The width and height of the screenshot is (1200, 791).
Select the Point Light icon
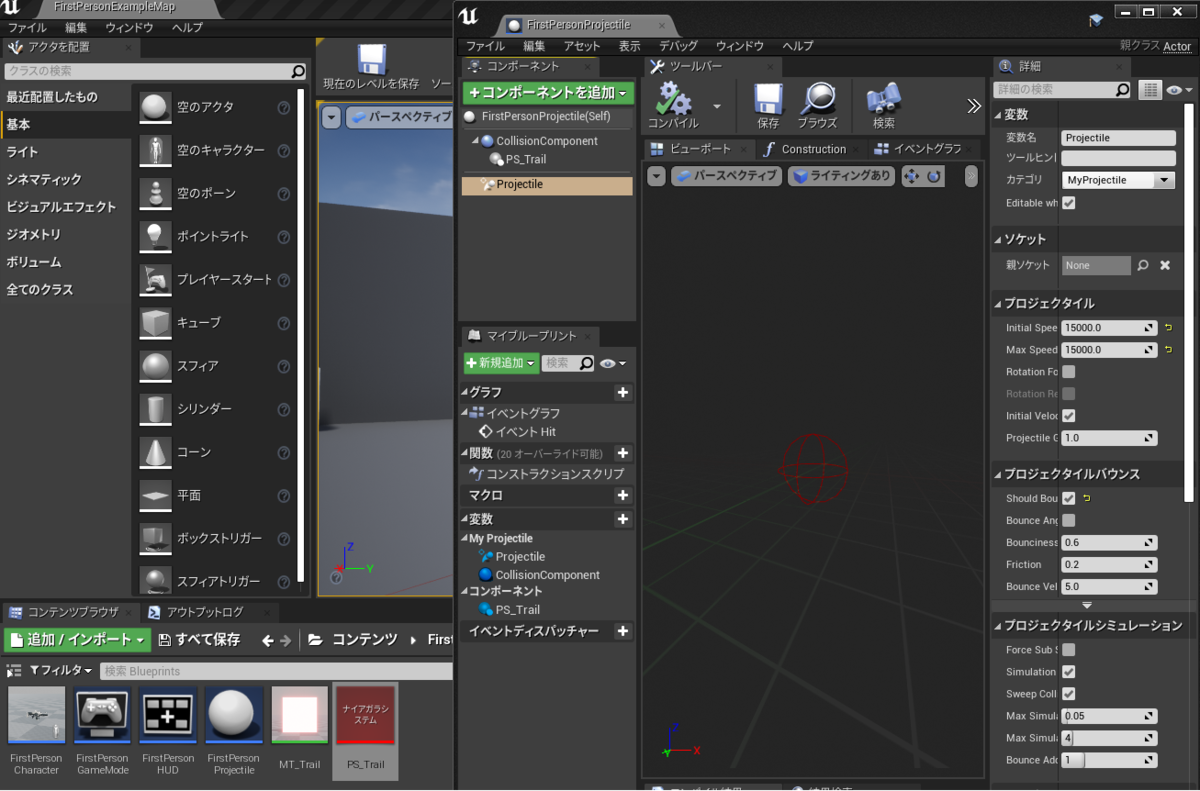pos(155,236)
